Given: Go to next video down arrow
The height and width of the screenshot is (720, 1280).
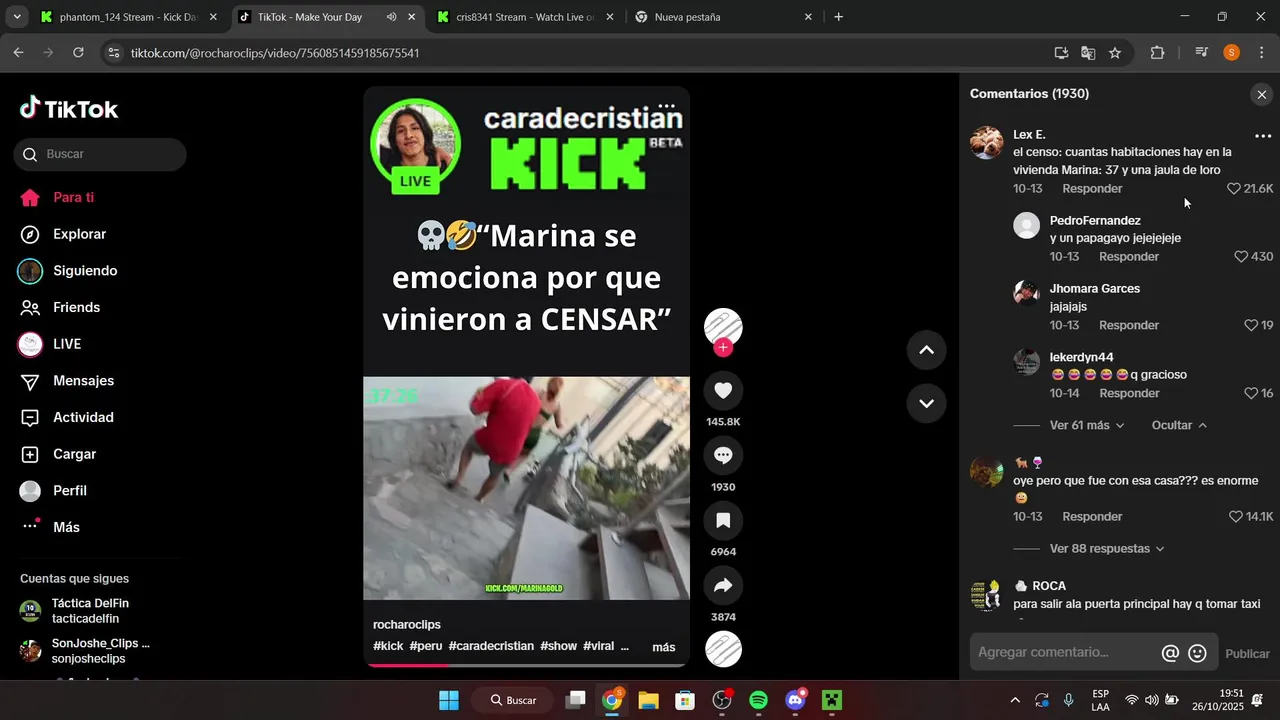Looking at the screenshot, I should (926, 403).
